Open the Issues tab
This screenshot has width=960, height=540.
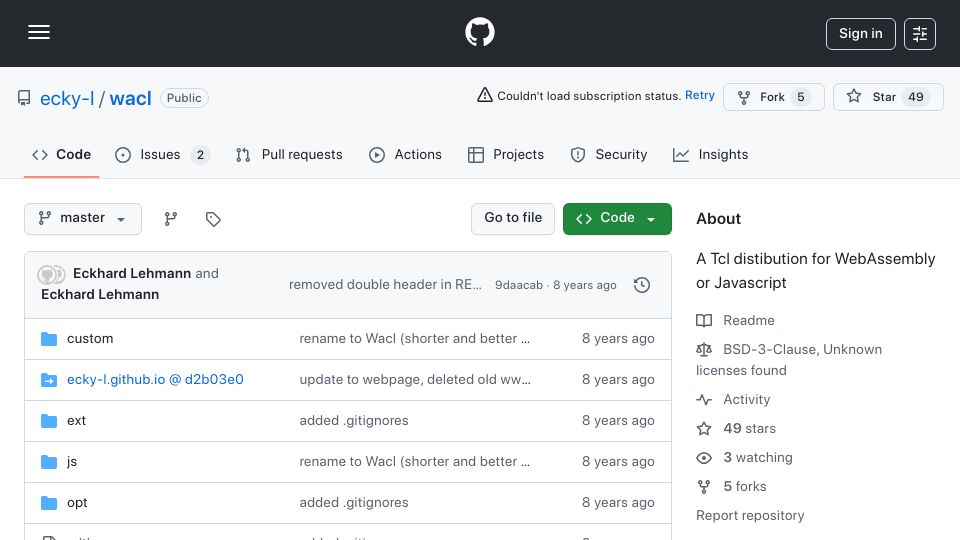click(x=162, y=154)
